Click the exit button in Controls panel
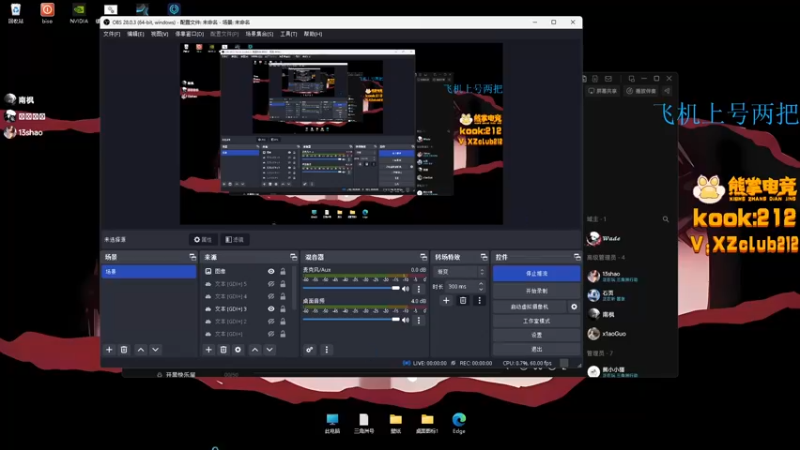The width and height of the screenshot is (800, 450). coord(536,349)
